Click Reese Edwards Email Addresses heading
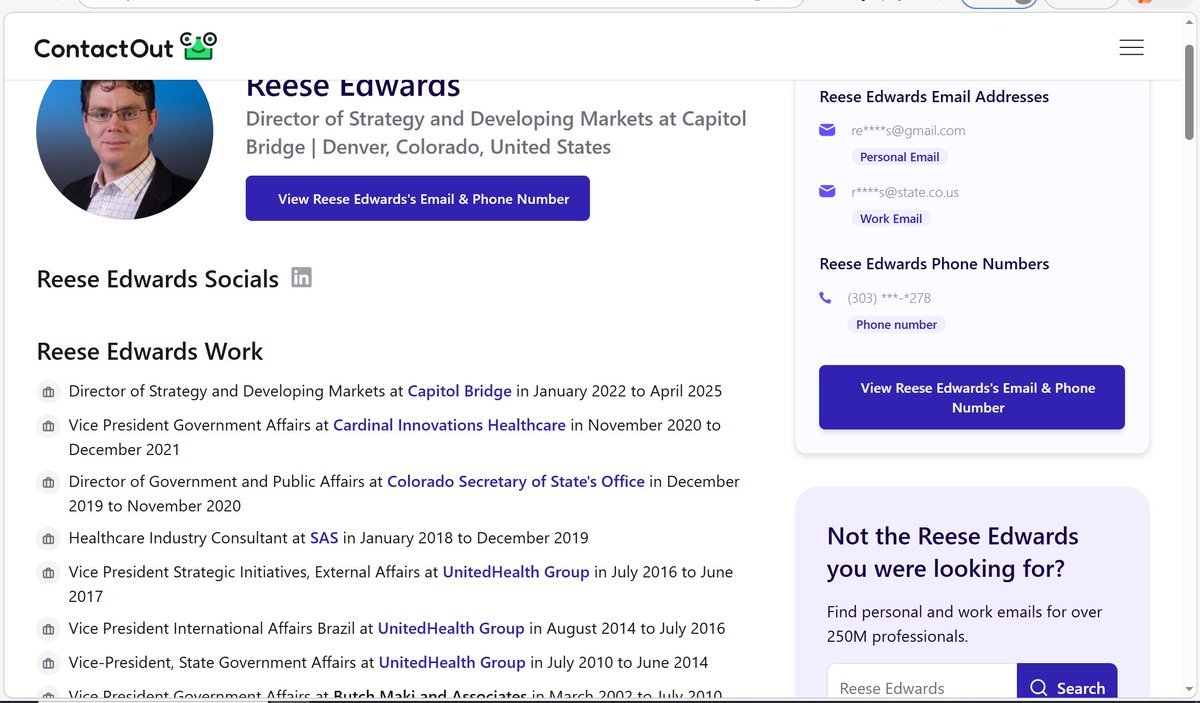 click(x=934, y=97)
